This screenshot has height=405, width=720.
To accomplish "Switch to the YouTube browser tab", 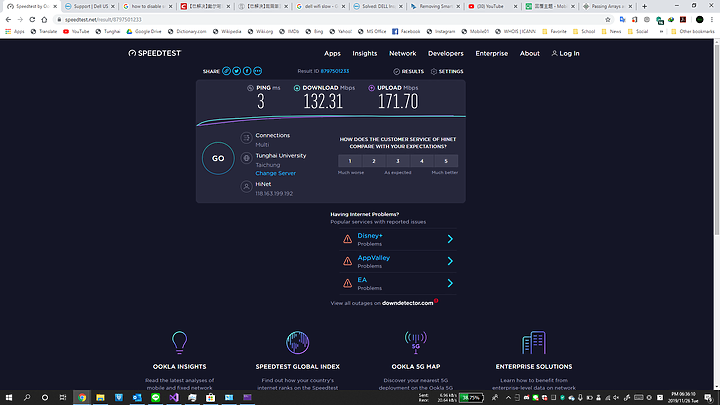I will pyautogui.click(x=491, y=6).
